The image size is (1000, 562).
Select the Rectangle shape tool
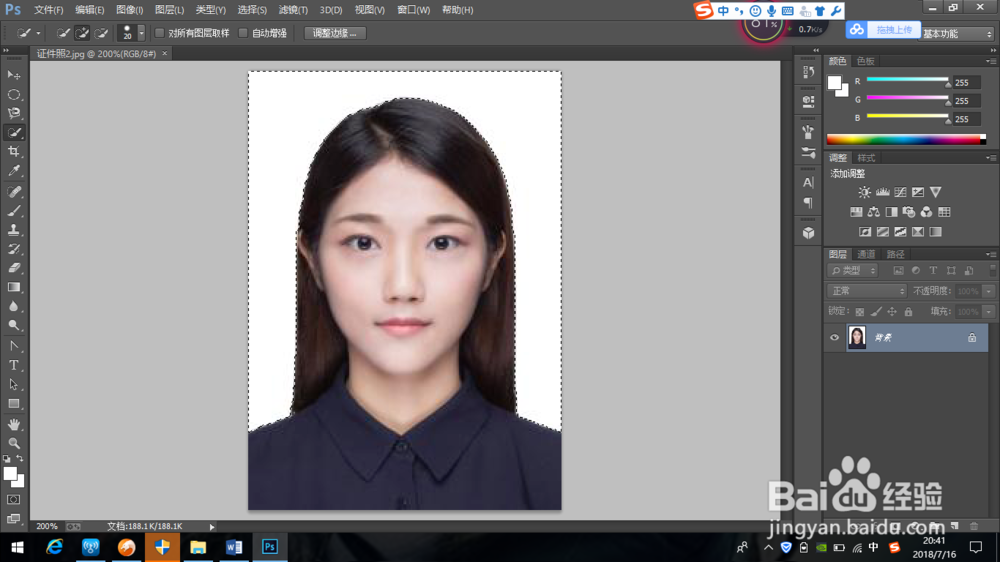[13, 404]
